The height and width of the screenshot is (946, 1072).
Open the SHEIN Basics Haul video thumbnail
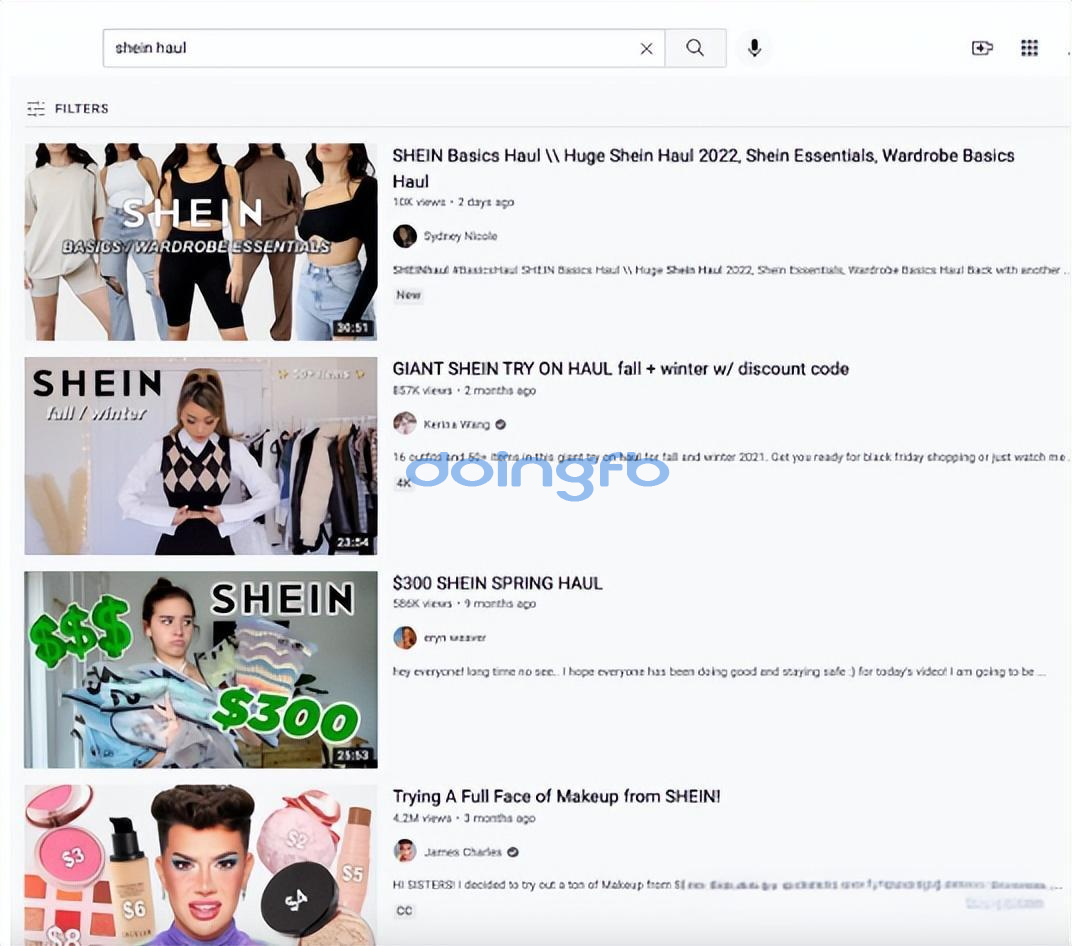pos(200,241)
